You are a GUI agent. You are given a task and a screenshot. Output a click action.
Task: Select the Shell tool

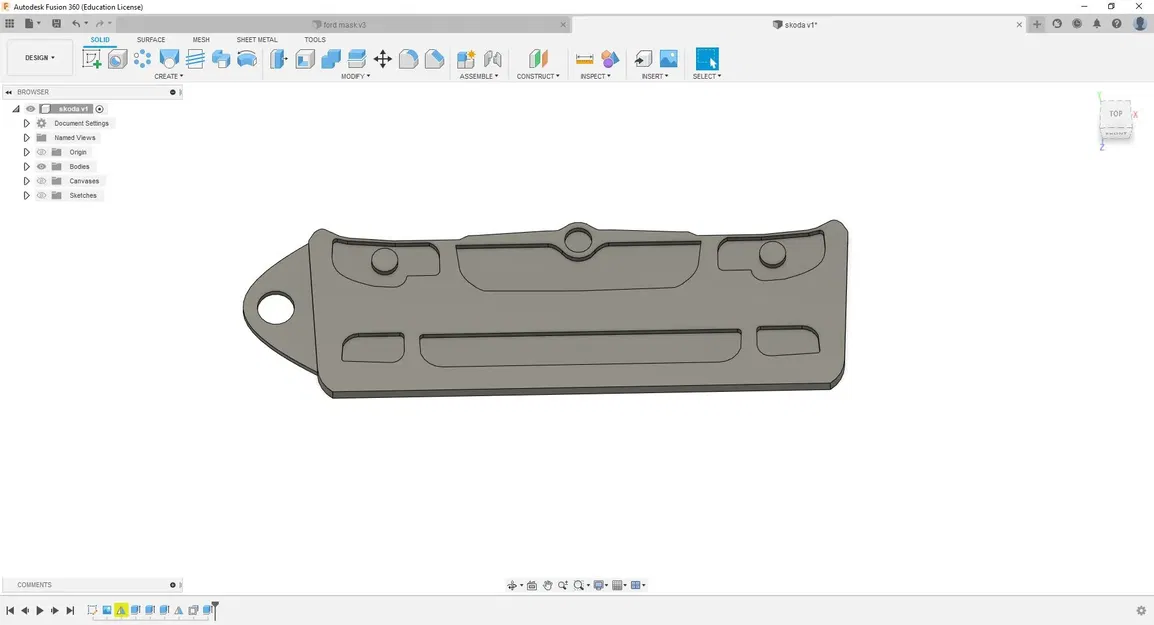tap(305, 59)
